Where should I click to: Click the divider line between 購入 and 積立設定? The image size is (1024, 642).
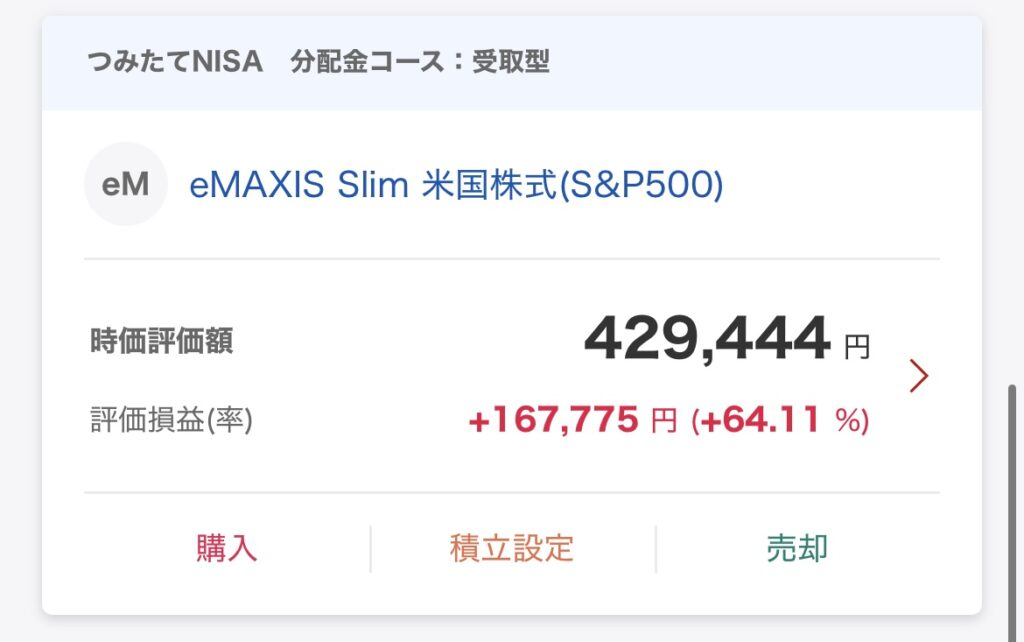(370, 549)
